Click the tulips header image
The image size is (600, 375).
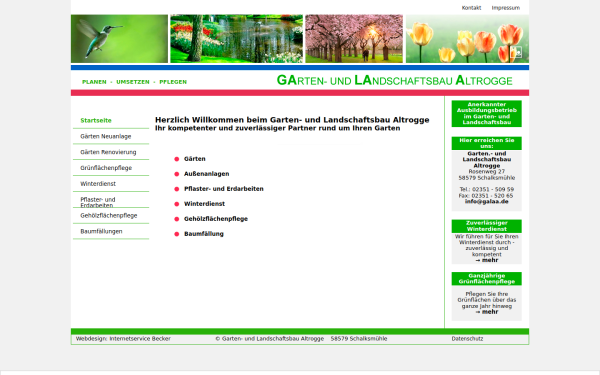(467, 39)
